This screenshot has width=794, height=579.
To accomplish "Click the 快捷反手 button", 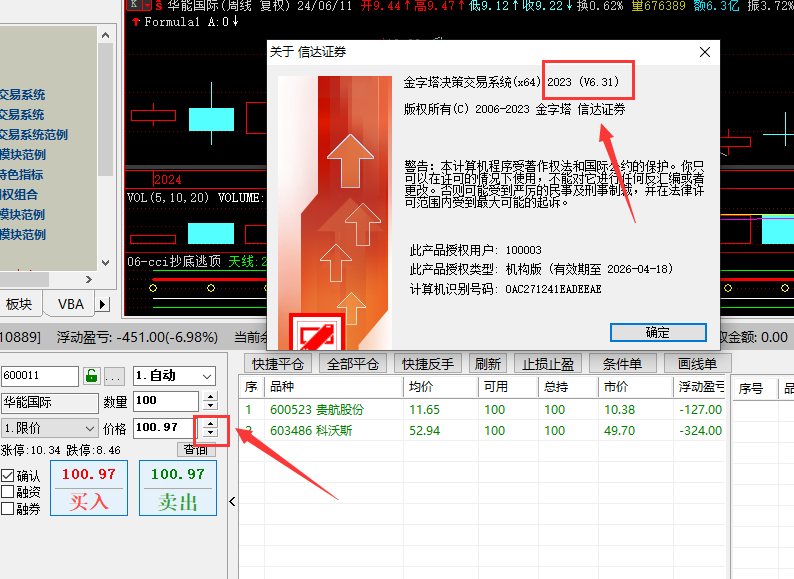I will [x=428, y=364].
